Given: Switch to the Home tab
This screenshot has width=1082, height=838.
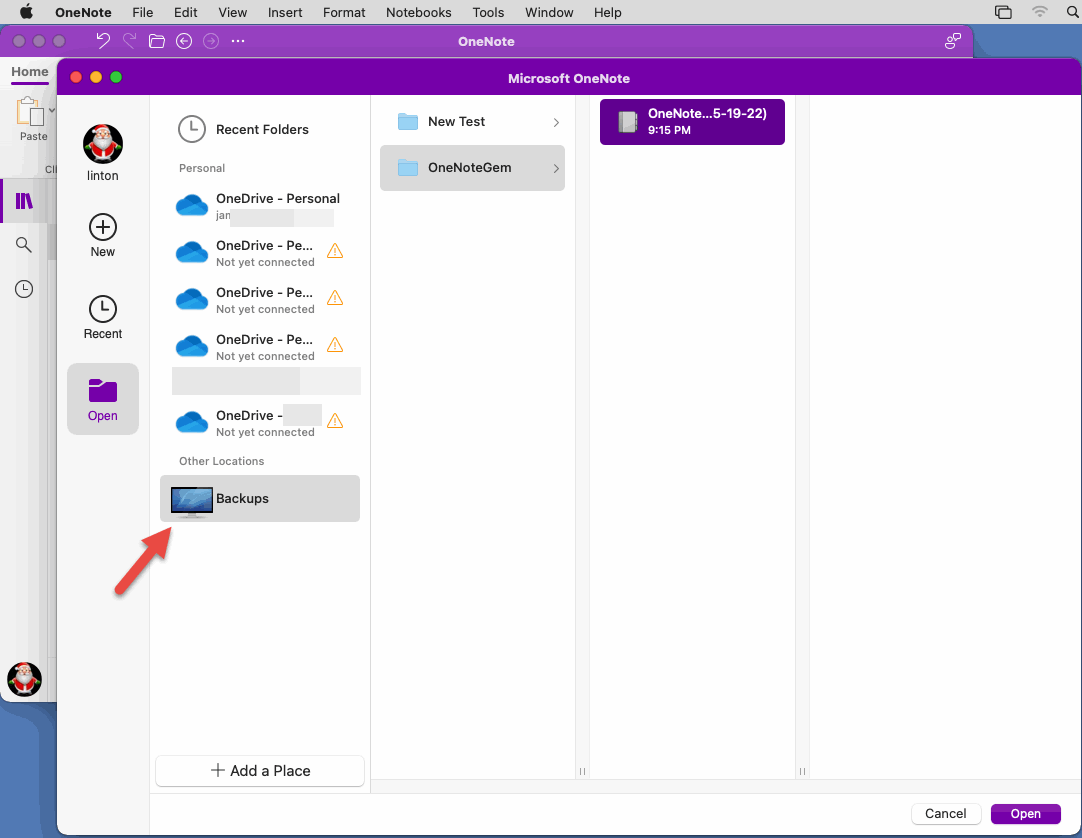Looking at the screenshot, I should click(30, 72).
